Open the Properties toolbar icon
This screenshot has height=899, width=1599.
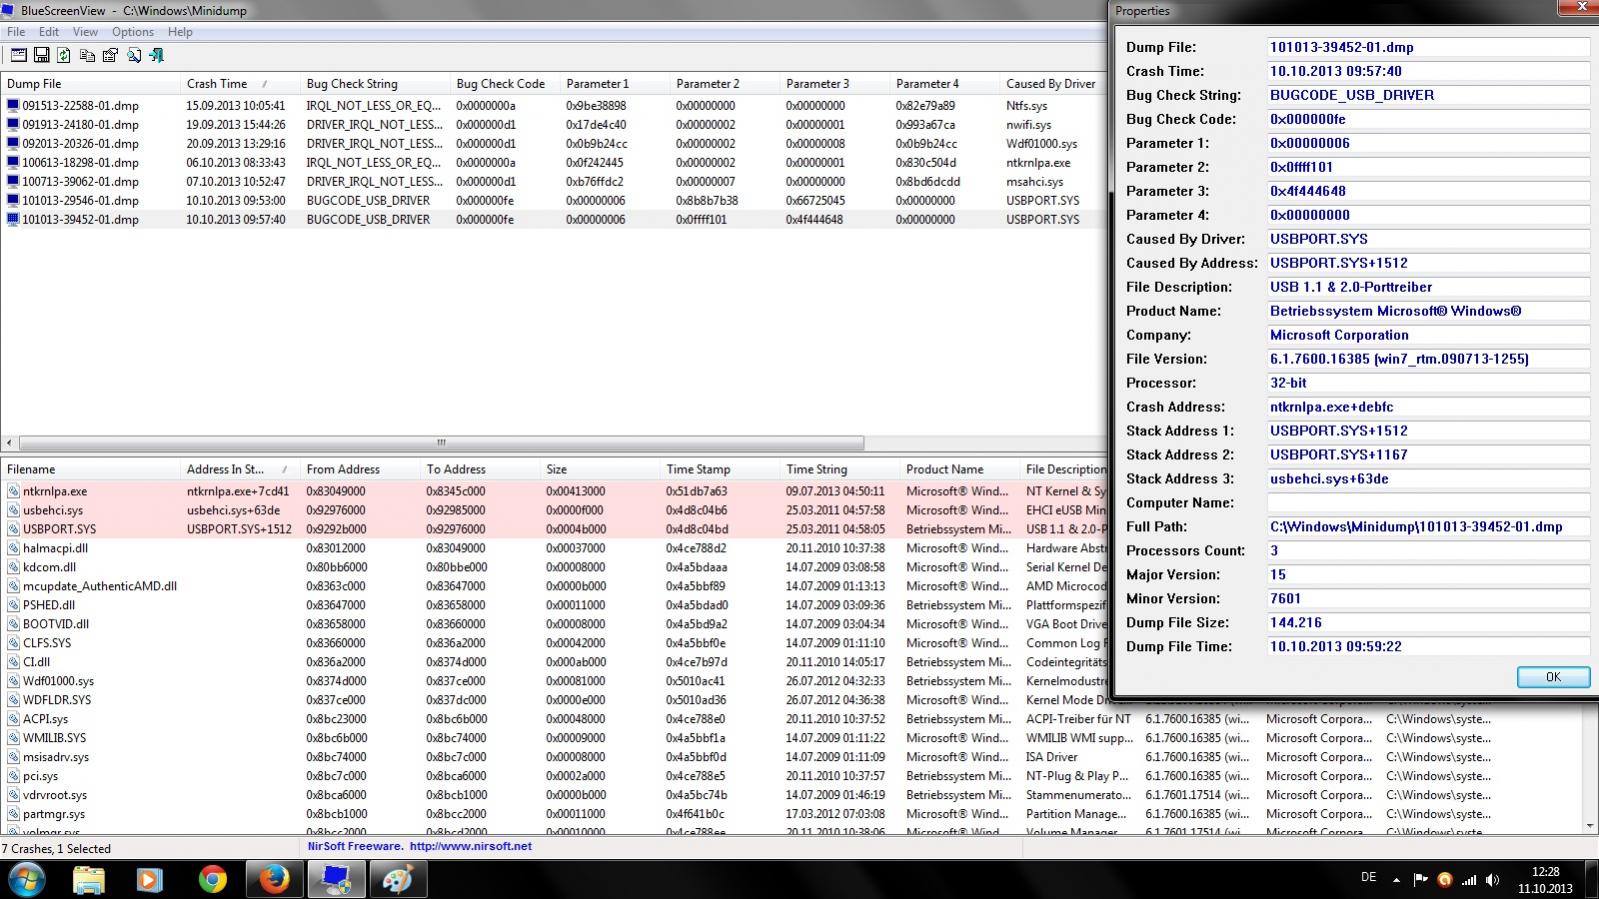110,56
